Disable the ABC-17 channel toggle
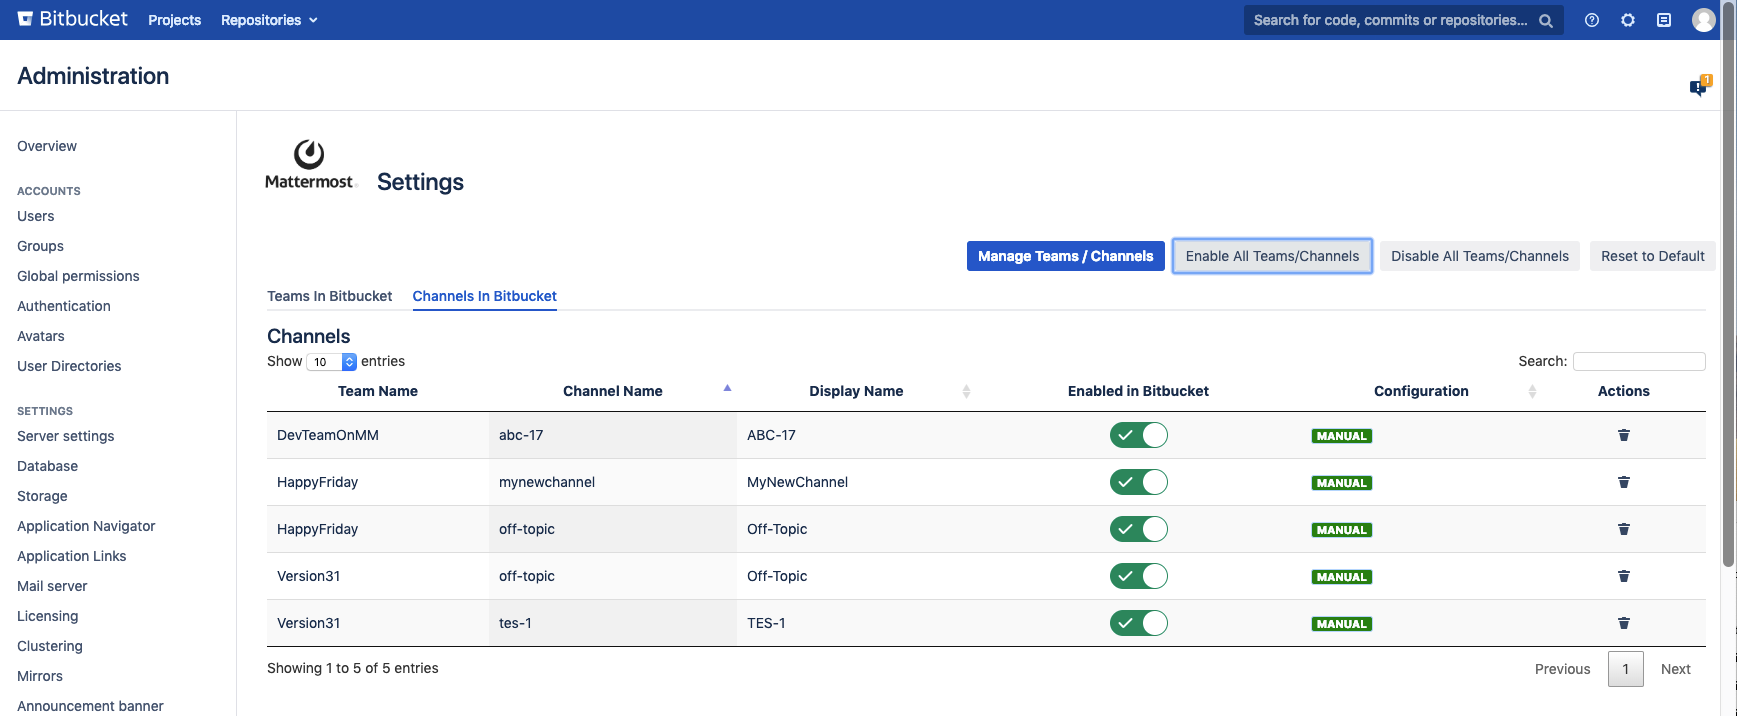Screen dimensions: 1737x716 1138,435
